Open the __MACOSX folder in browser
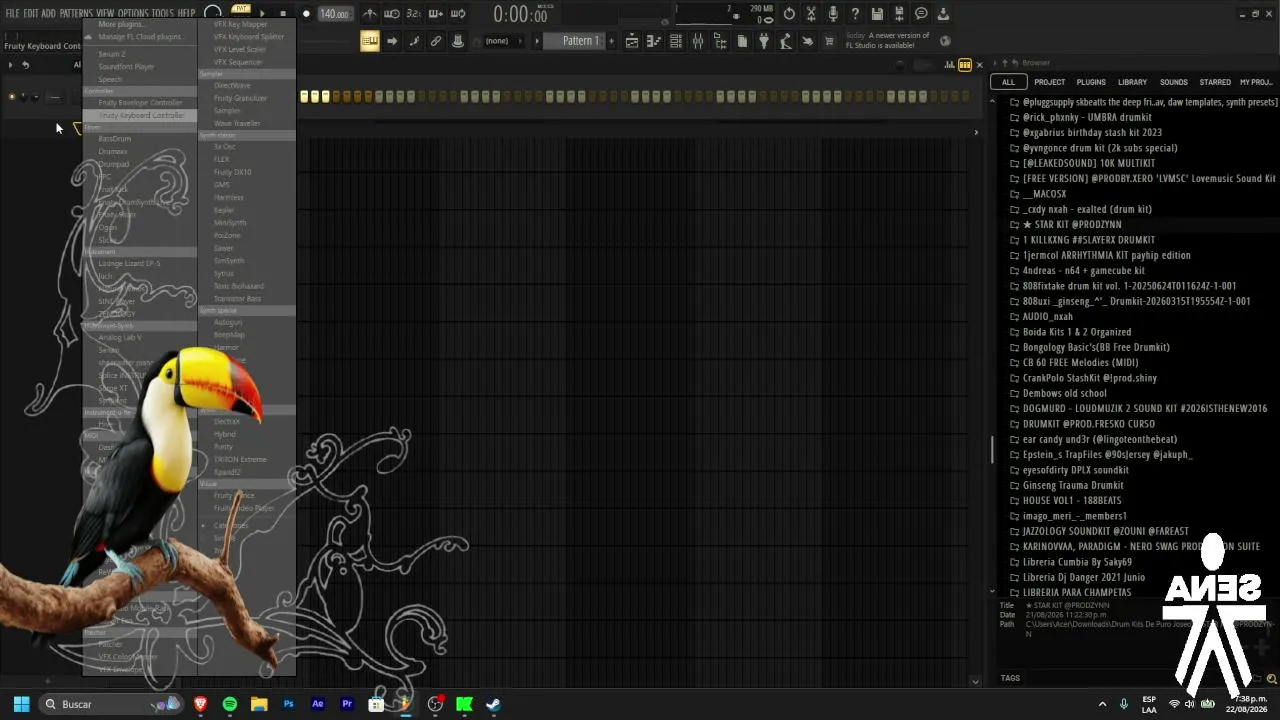 [x=1044, y=194]
